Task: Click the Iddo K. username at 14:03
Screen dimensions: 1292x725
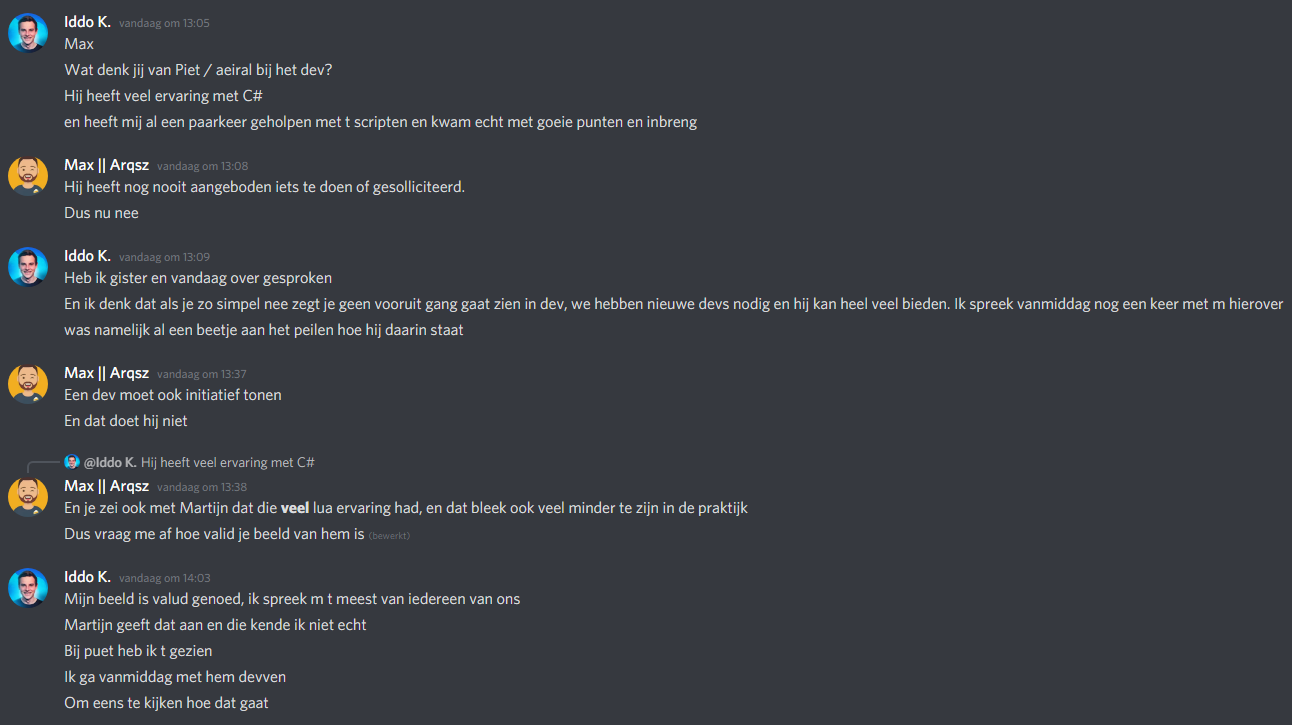Action: tap(87, 577)
